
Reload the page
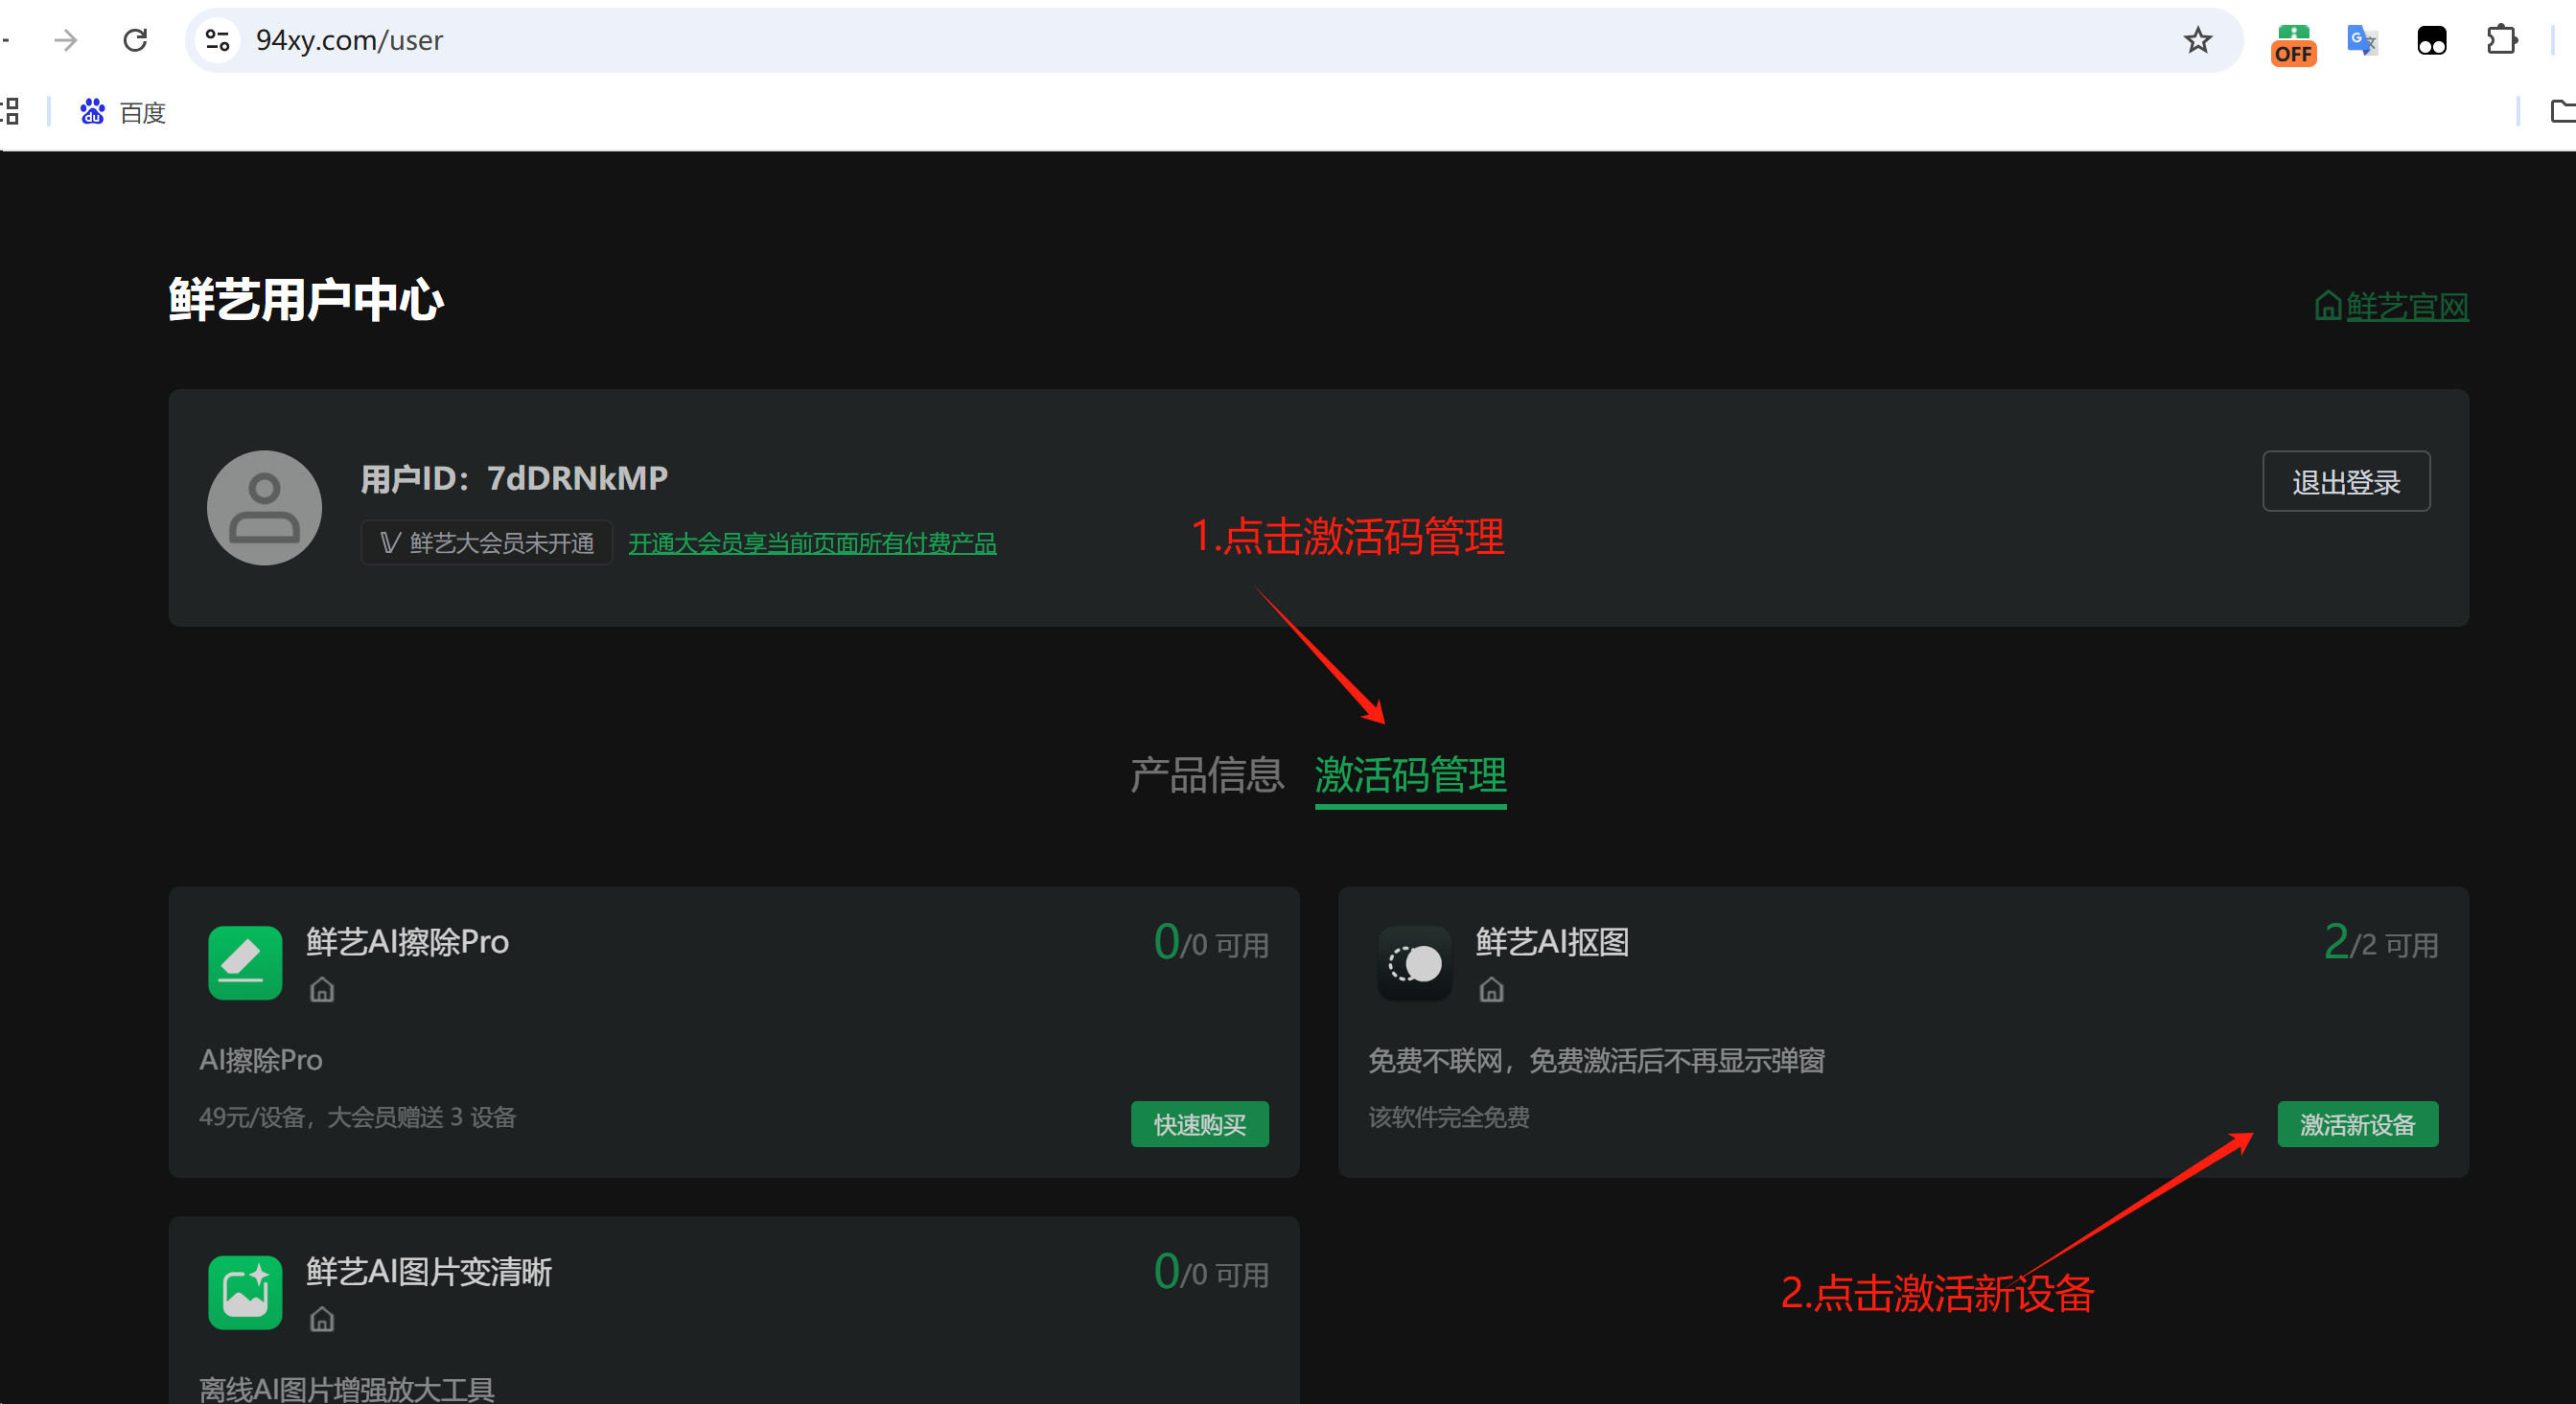coord(135,40)
